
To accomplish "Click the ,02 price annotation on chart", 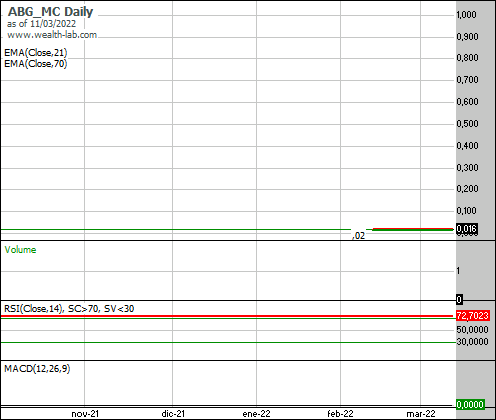I will tap(358, 236).
